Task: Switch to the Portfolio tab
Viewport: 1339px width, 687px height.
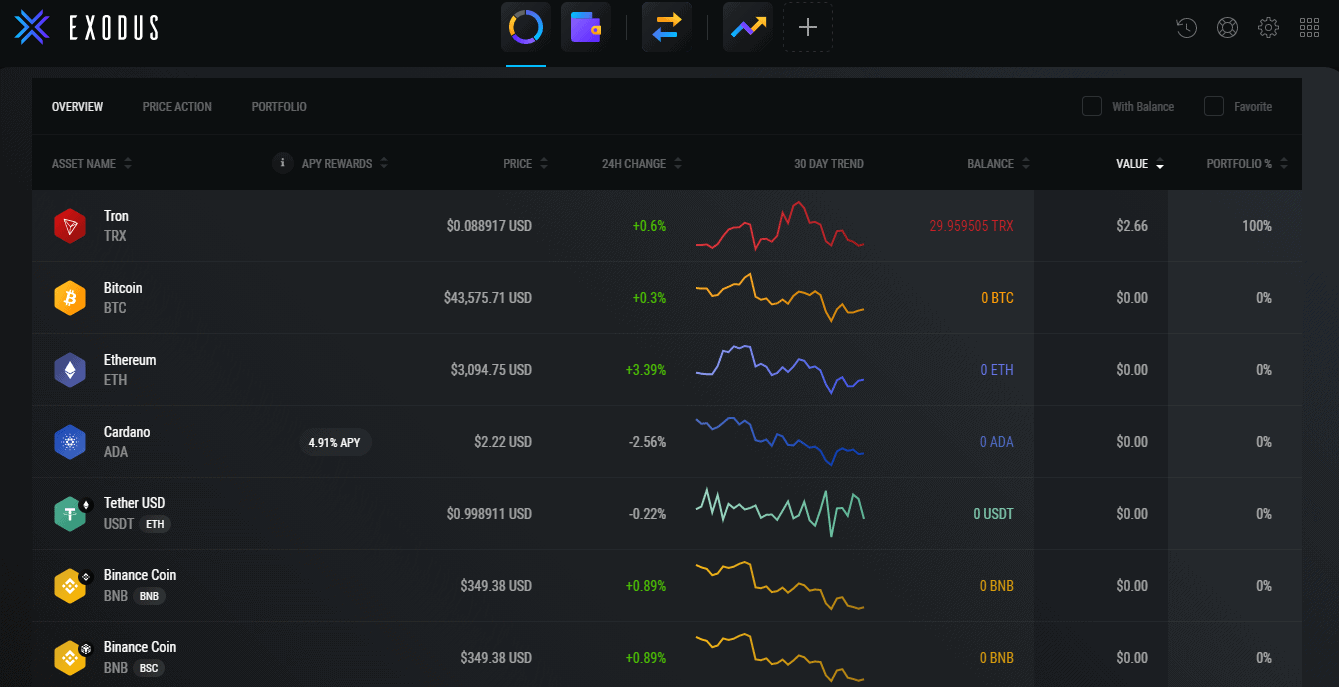Action: pyautogui.click(x=279, y=107)
